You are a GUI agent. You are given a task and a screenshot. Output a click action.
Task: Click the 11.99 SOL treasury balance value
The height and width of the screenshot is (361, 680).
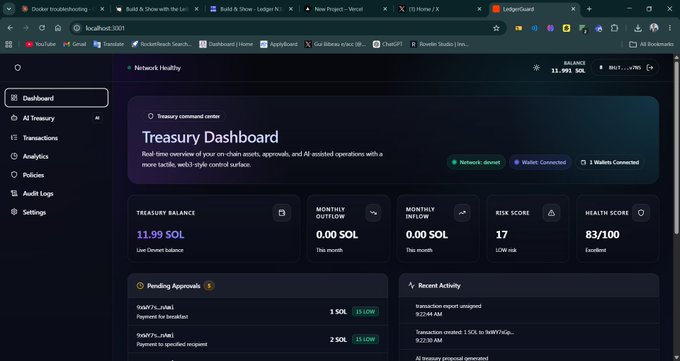[160, 235]
